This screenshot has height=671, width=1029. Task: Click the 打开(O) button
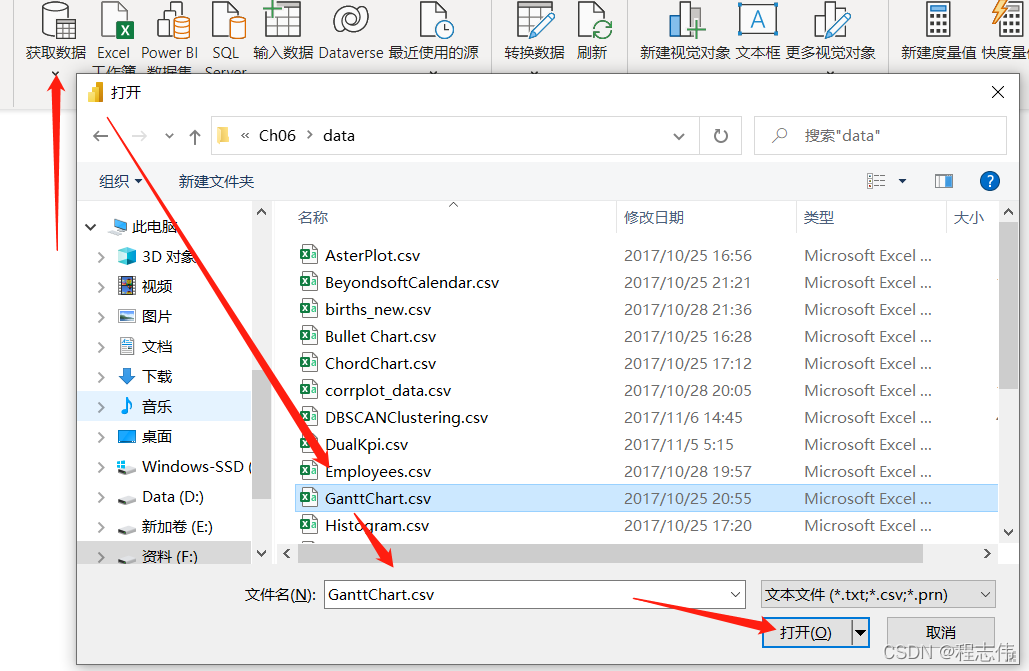[807, 633]
